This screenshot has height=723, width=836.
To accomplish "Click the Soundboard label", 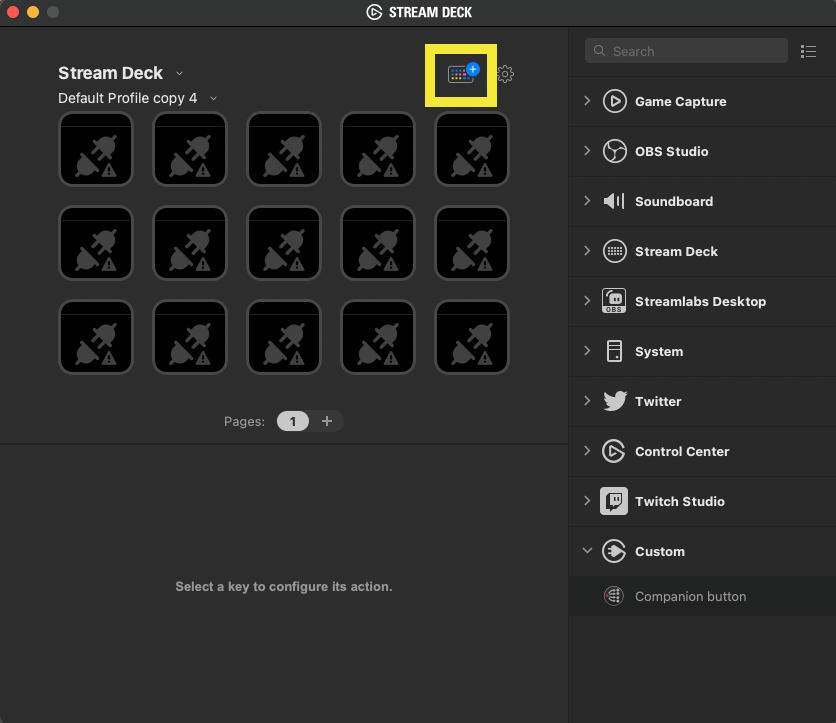I will pyautogui.click(x=673, y=202).
